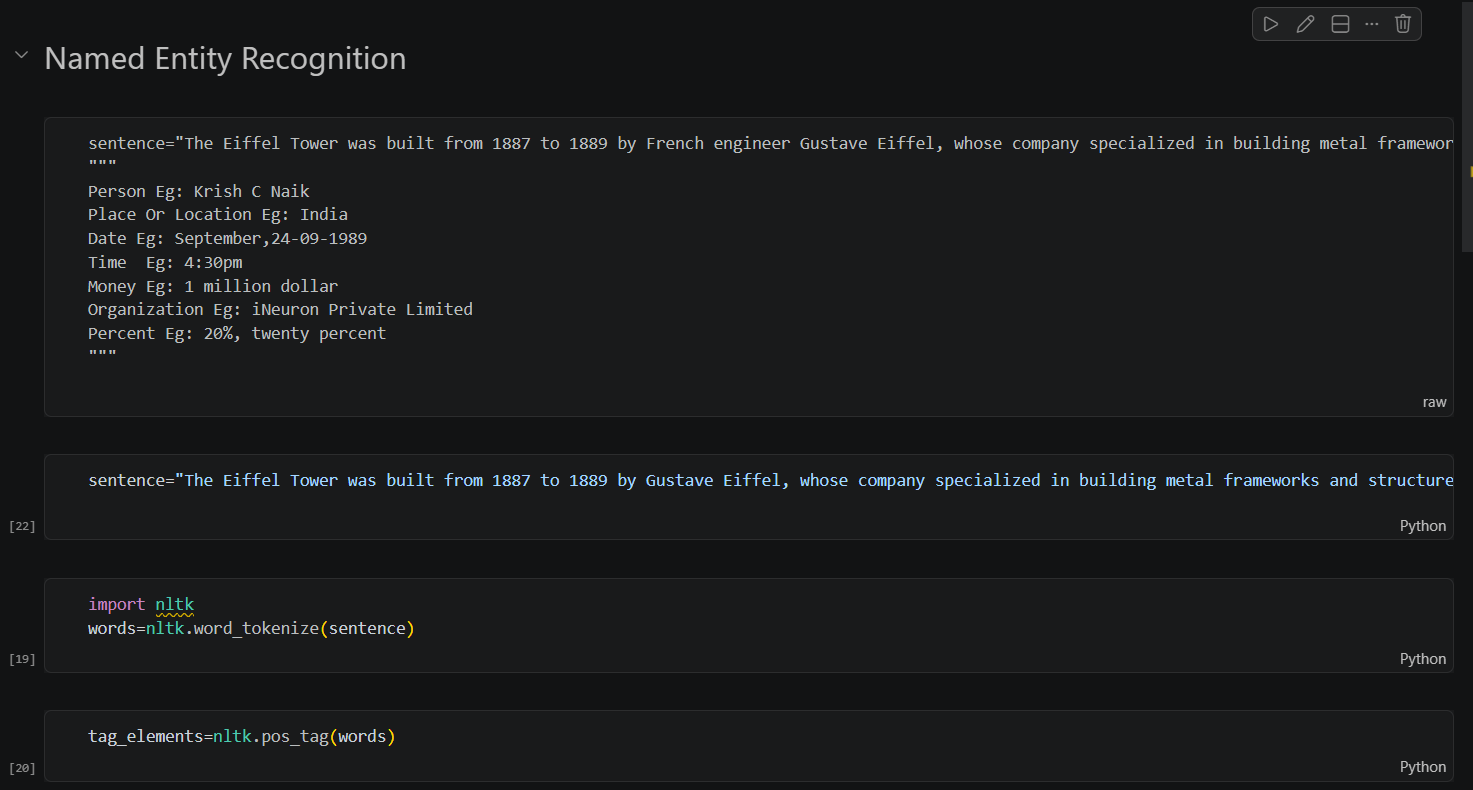Viewport: 1473px width, 790px height.
Task: Click execution count [19] label
Action: [x=22, y=659]
